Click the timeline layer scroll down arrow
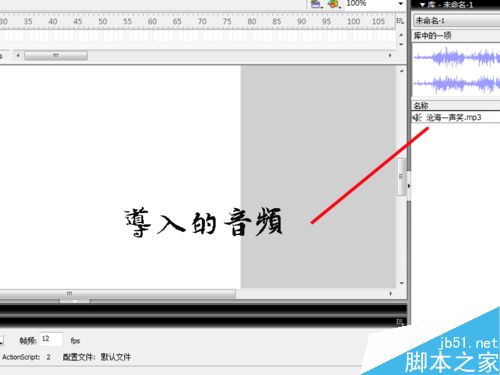 click(x=401, y=44)
